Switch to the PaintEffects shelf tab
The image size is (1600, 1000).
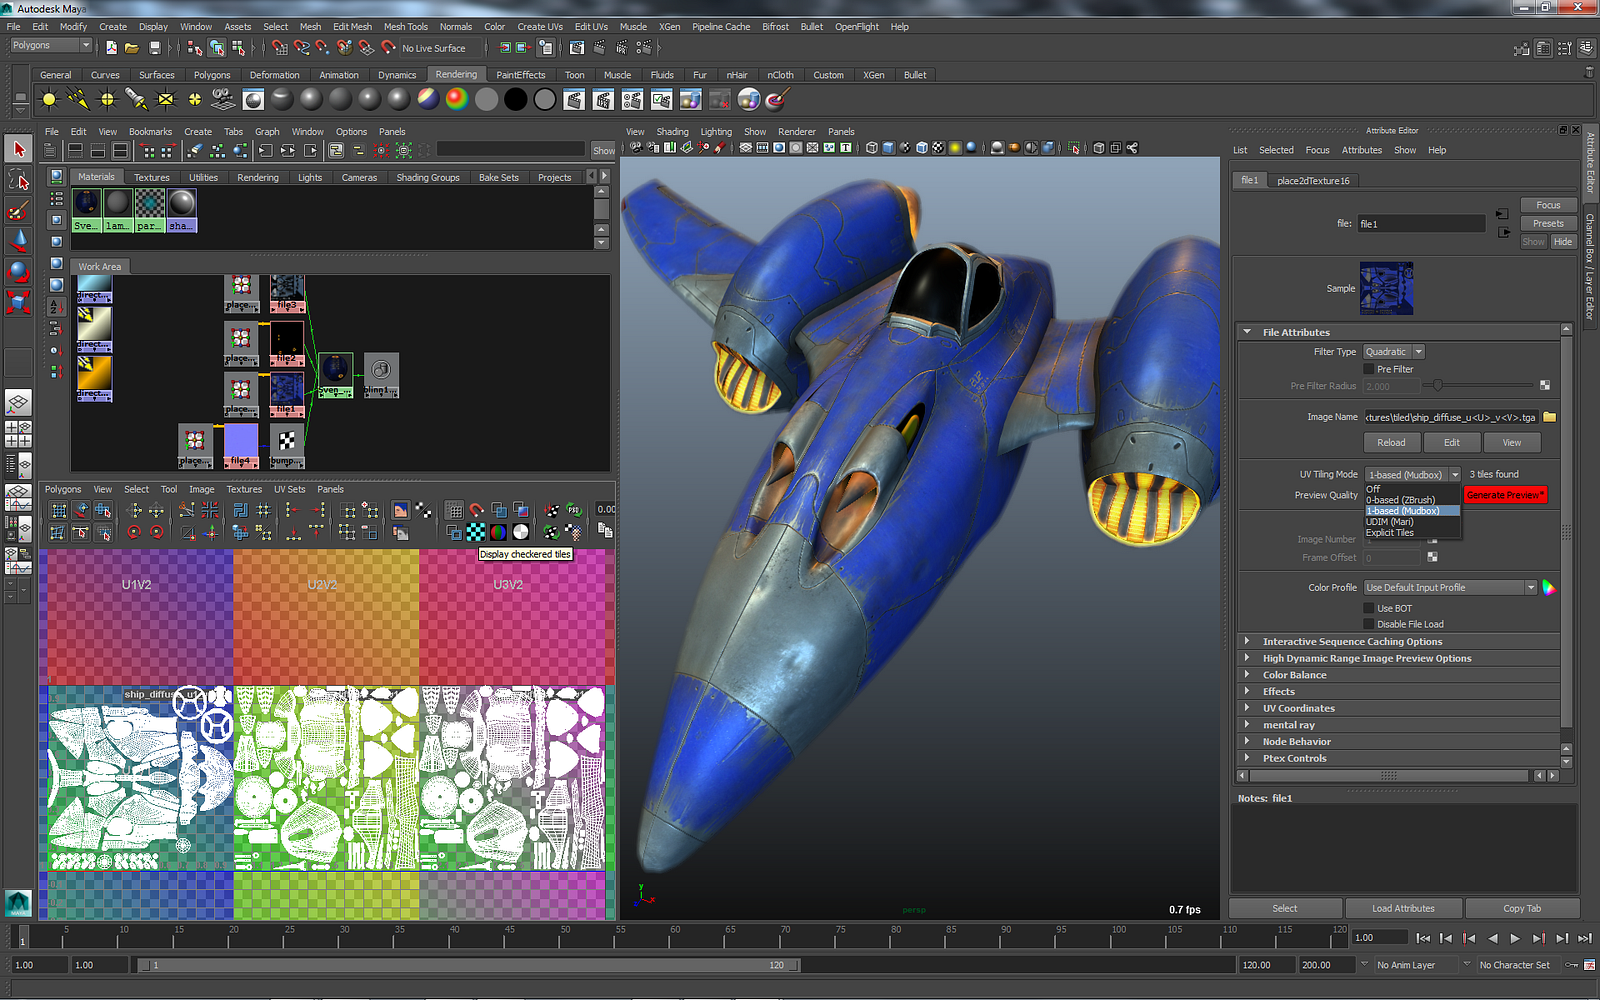[x=520, y=75]
